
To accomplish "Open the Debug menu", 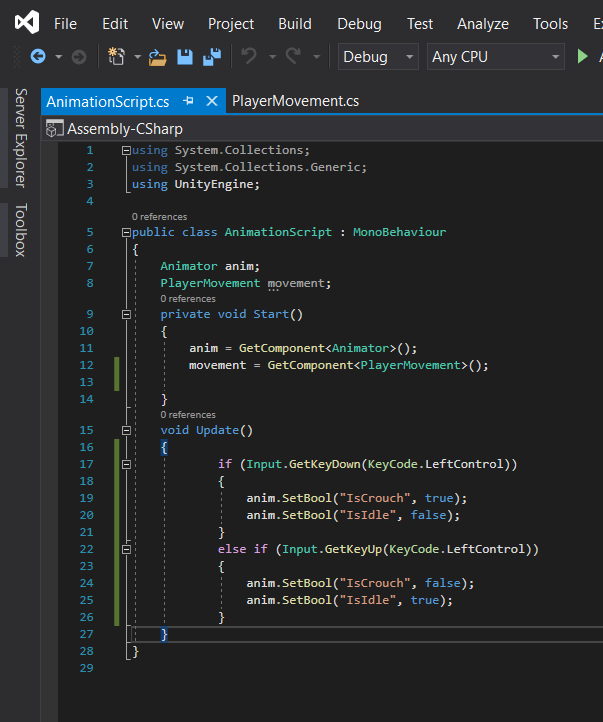I will coord(359,23).
